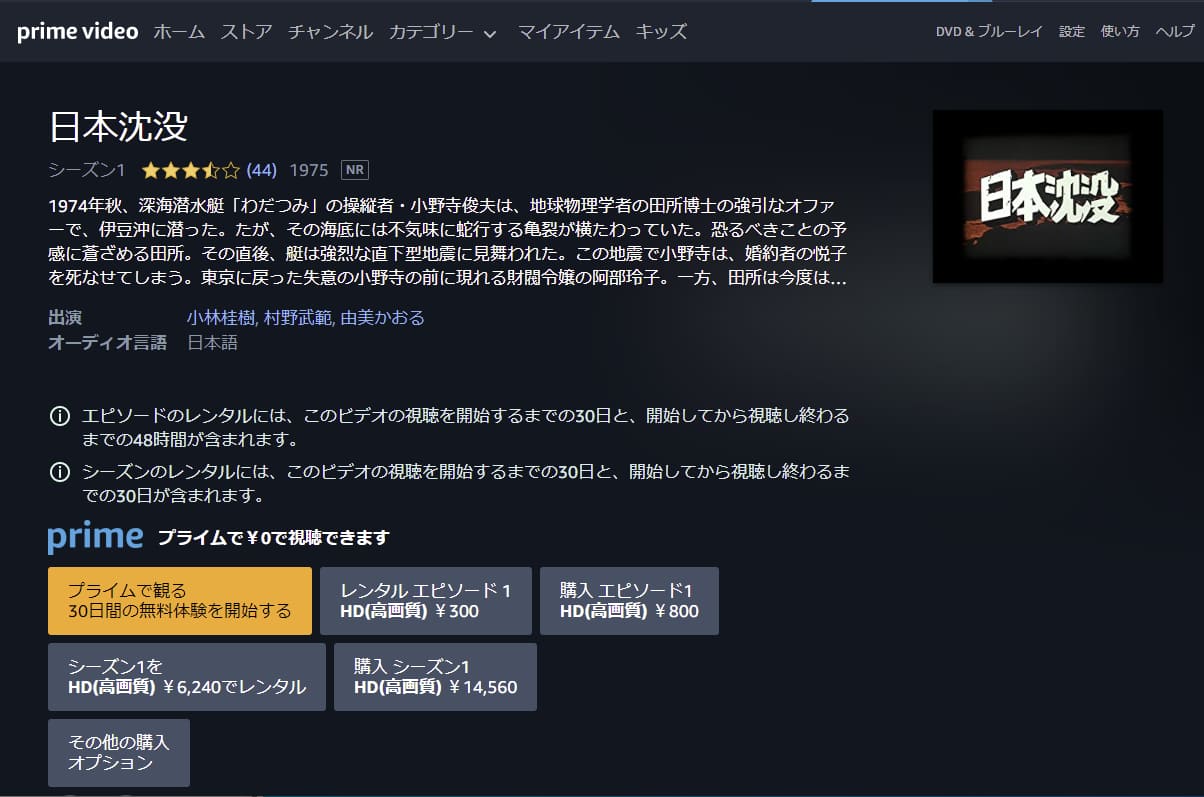
Task: Open the ホーム menu item
Action: point(179,32)
